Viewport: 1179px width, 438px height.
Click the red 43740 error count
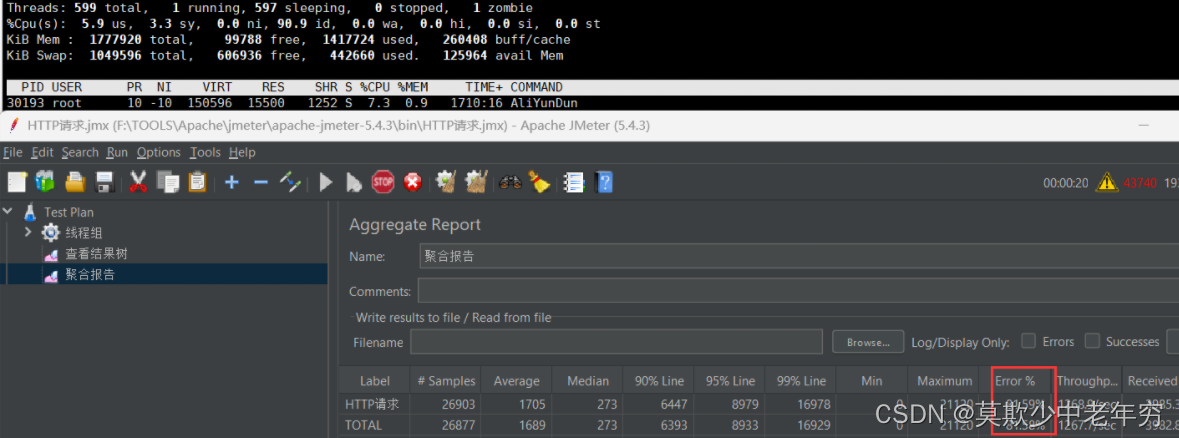[1140, 183]
